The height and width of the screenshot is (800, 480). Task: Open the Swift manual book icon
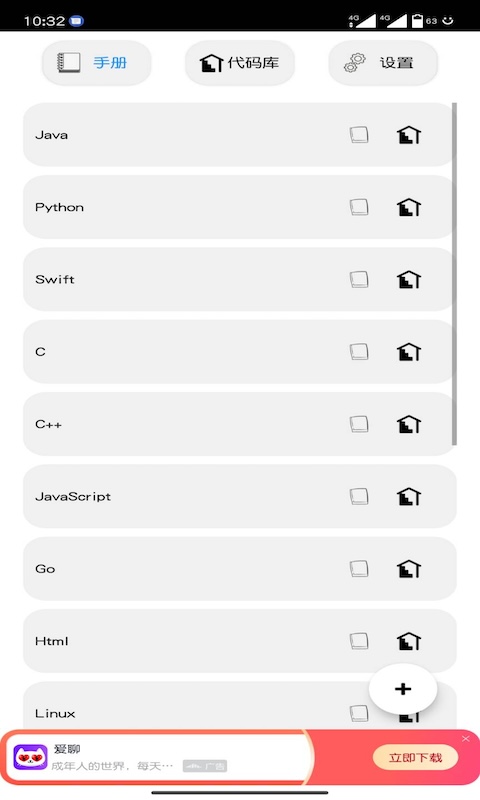click(x=359, y=279)
